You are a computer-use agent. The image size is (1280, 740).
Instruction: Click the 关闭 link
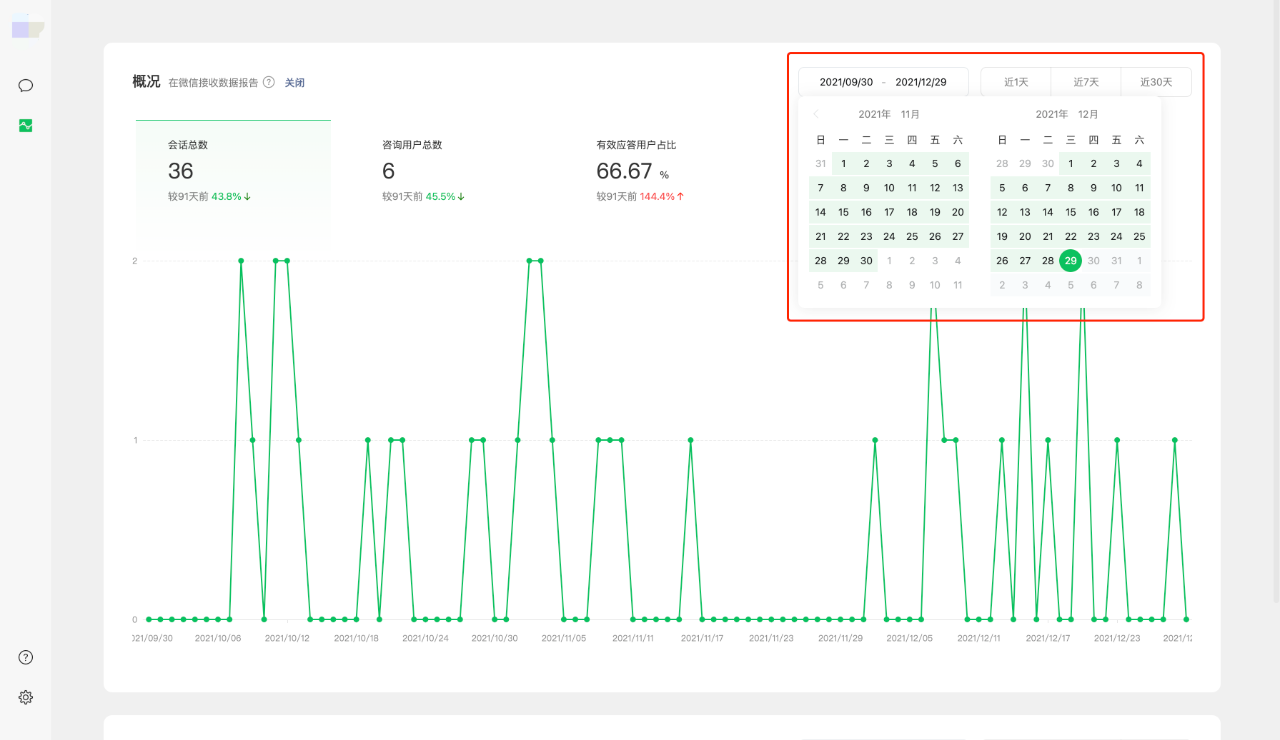[x=295, y=83]
